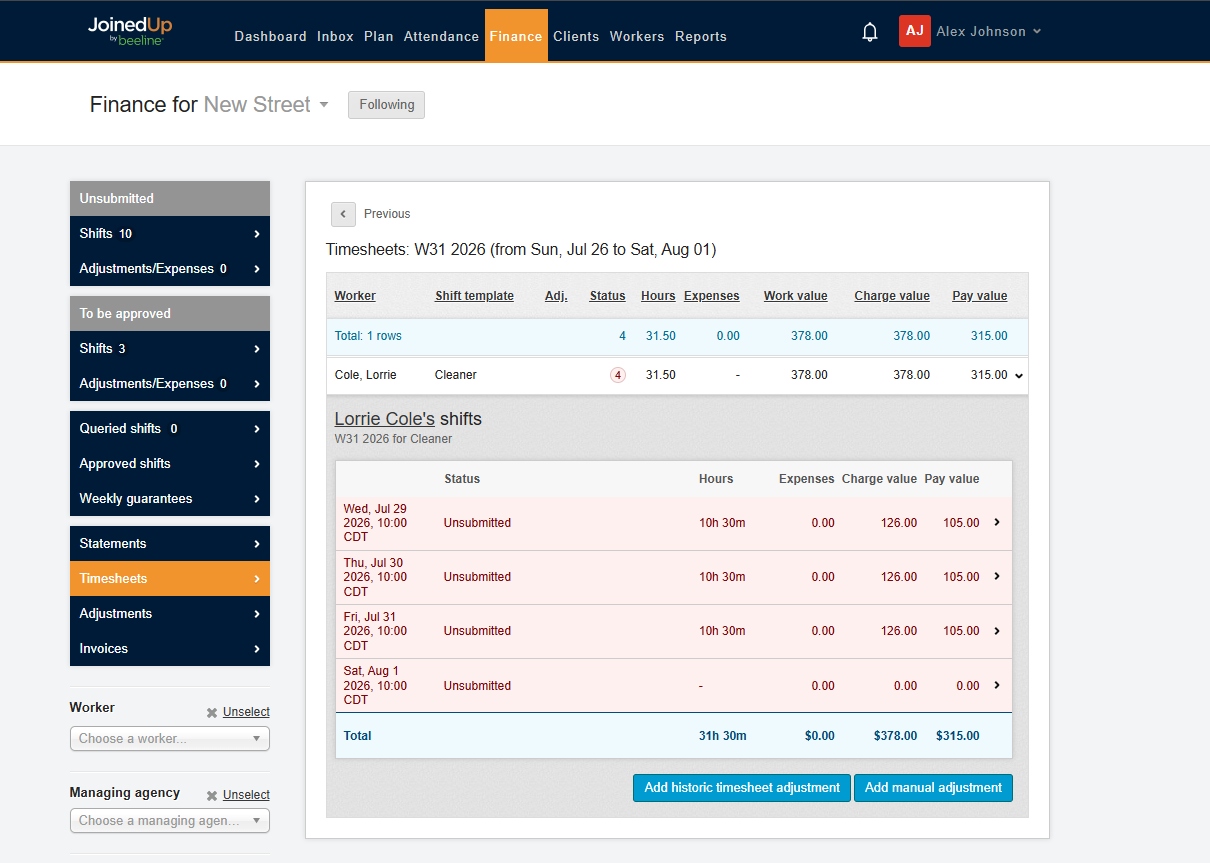Unselect the Worker filter
This screenshot has width=1210, height=863.
(x=246, y=713)
